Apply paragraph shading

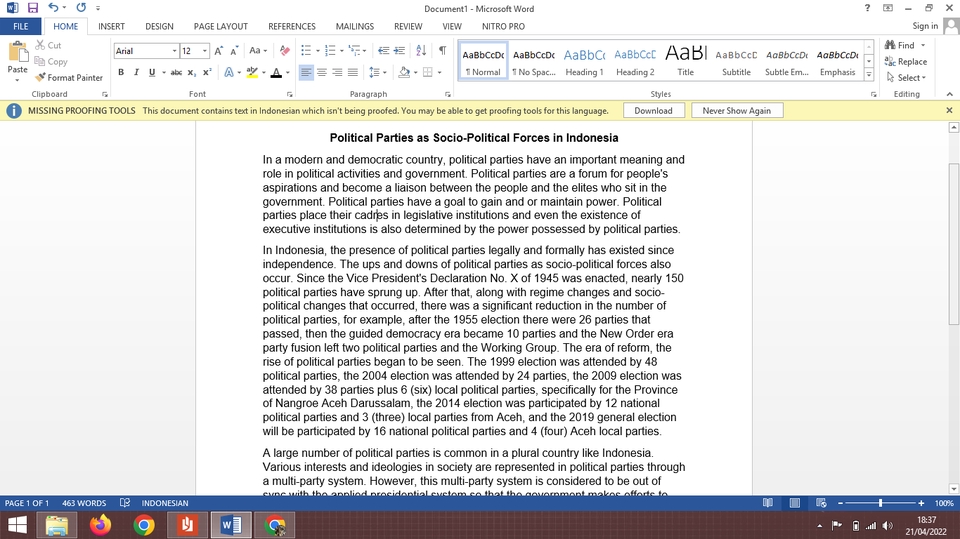point(404,72)
